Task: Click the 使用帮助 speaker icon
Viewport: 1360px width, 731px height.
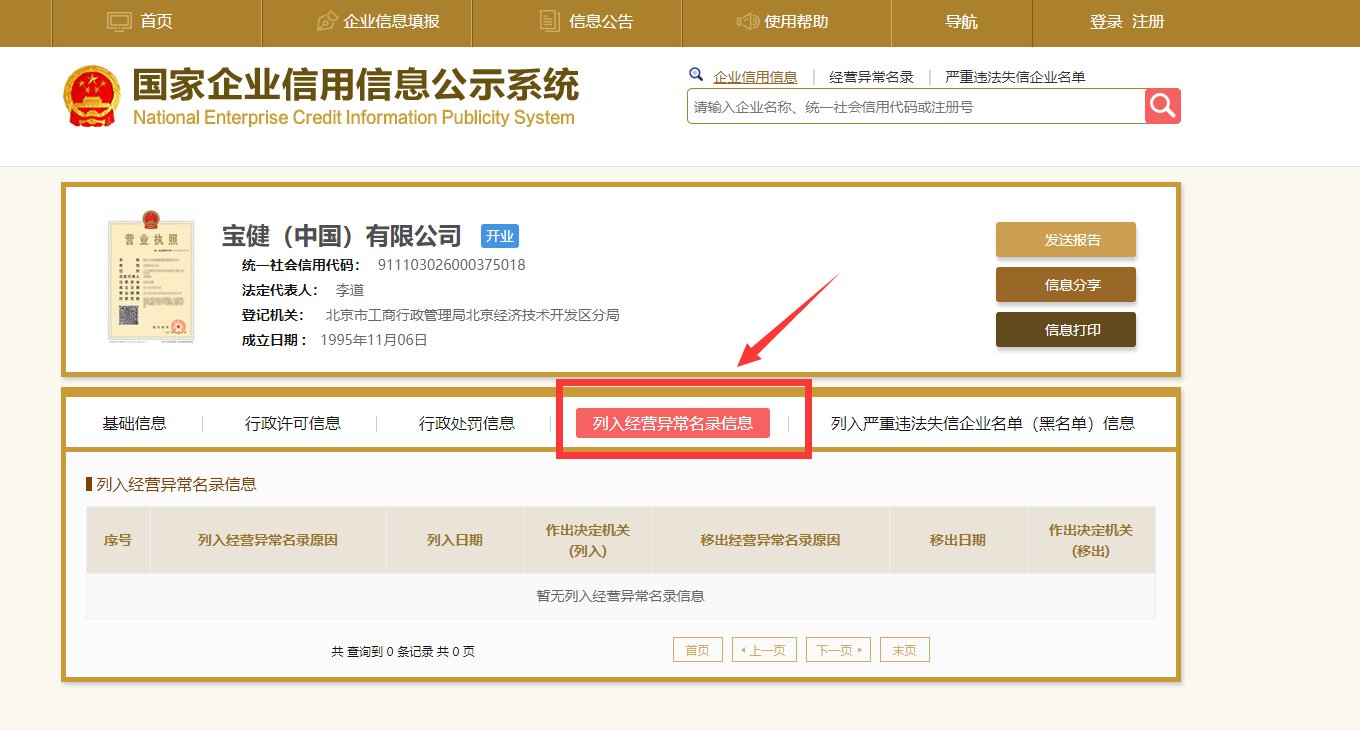Action: pyautogui.click(x=747, y=21)
